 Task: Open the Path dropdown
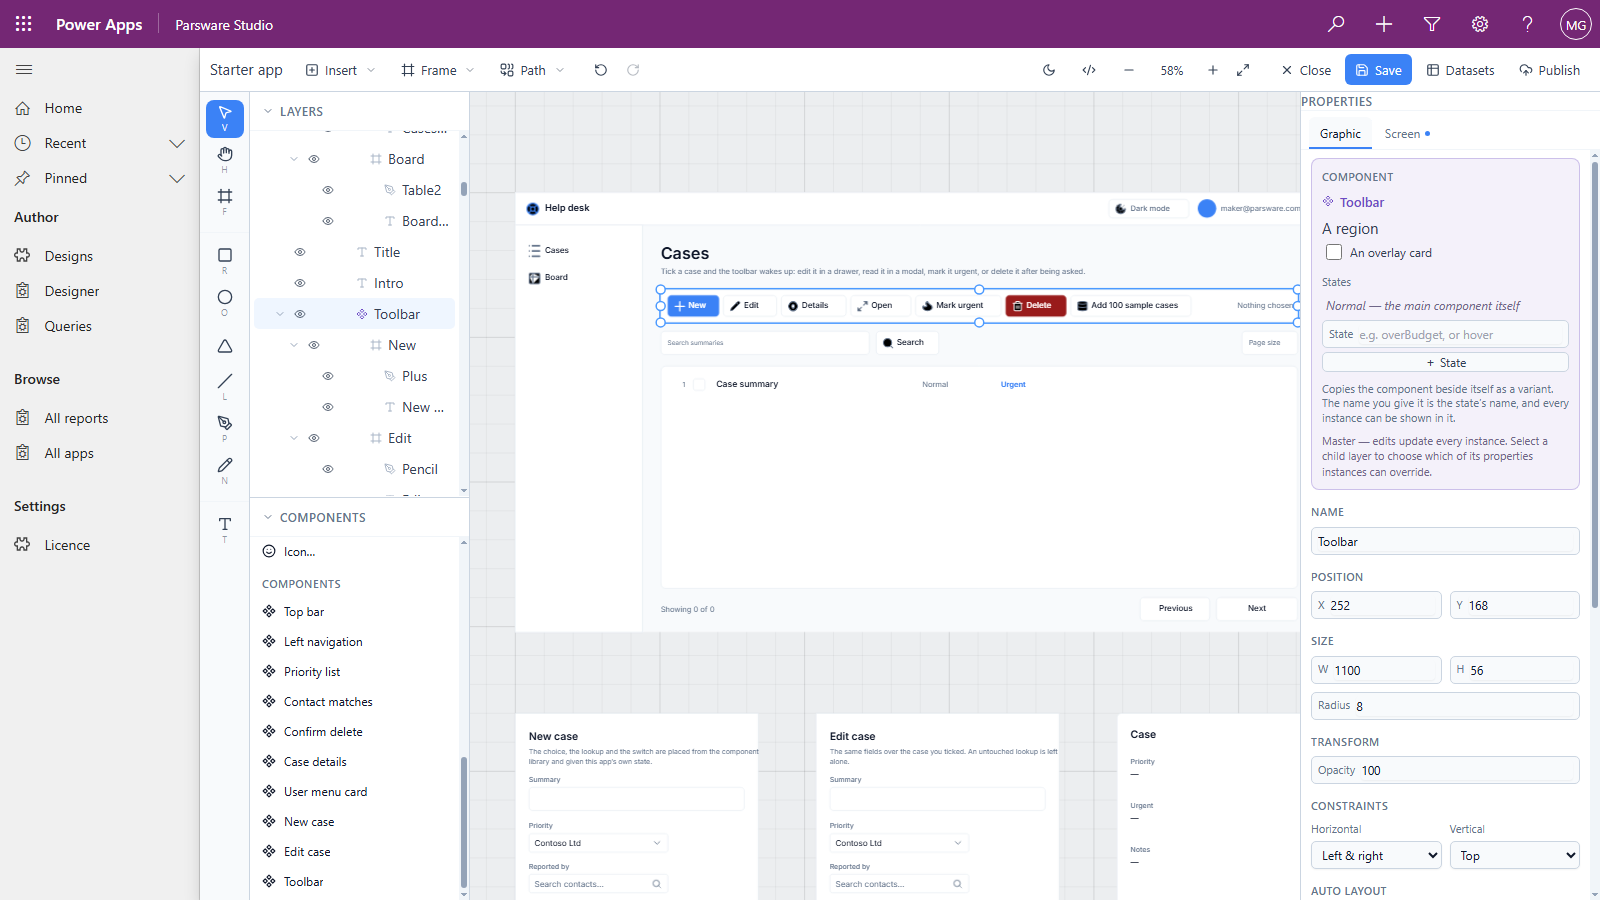[x=533, y=70]
